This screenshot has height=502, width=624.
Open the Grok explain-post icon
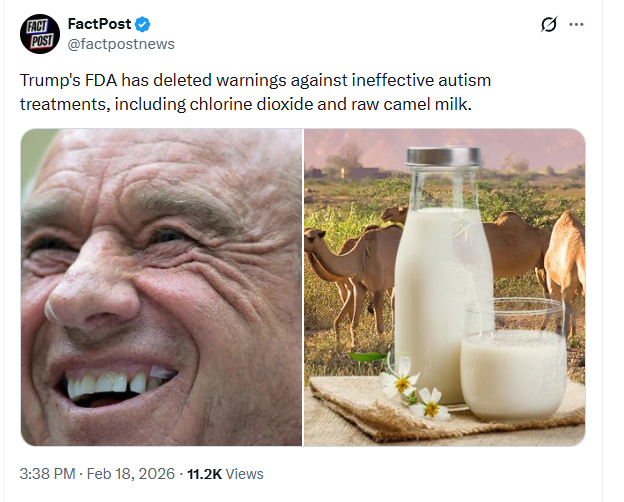(547, 25)
